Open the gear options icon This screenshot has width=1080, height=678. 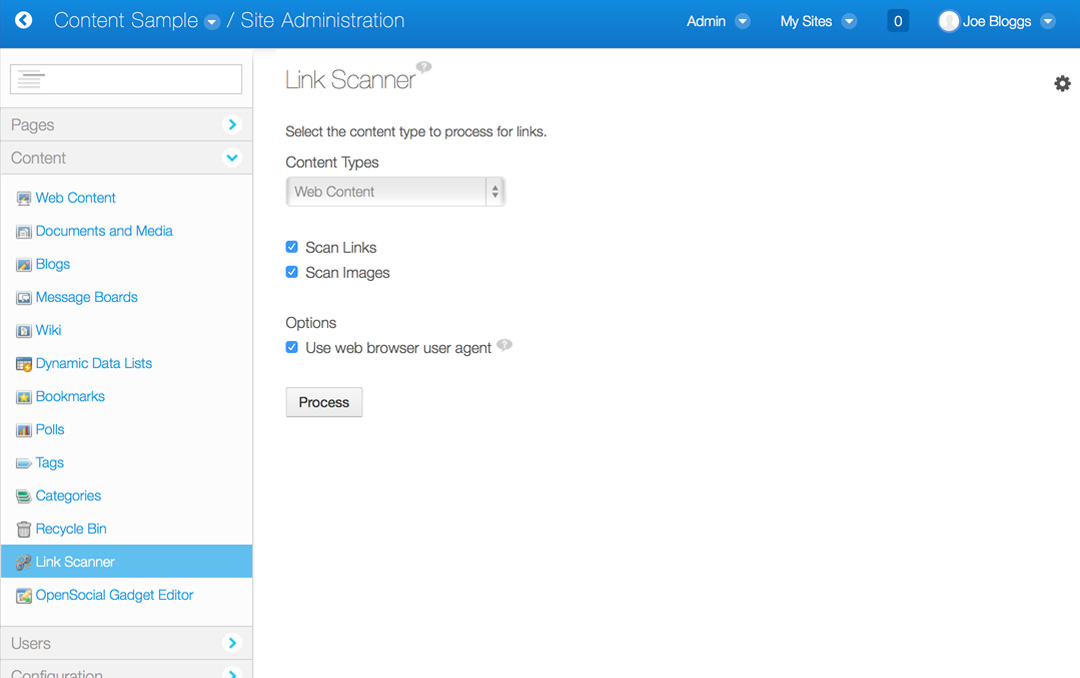pyautogui.click(x=1062, y=83)
